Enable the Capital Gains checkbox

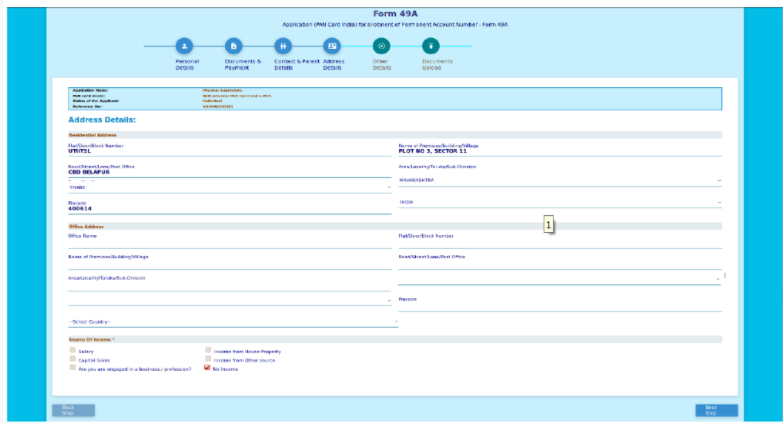73,359
